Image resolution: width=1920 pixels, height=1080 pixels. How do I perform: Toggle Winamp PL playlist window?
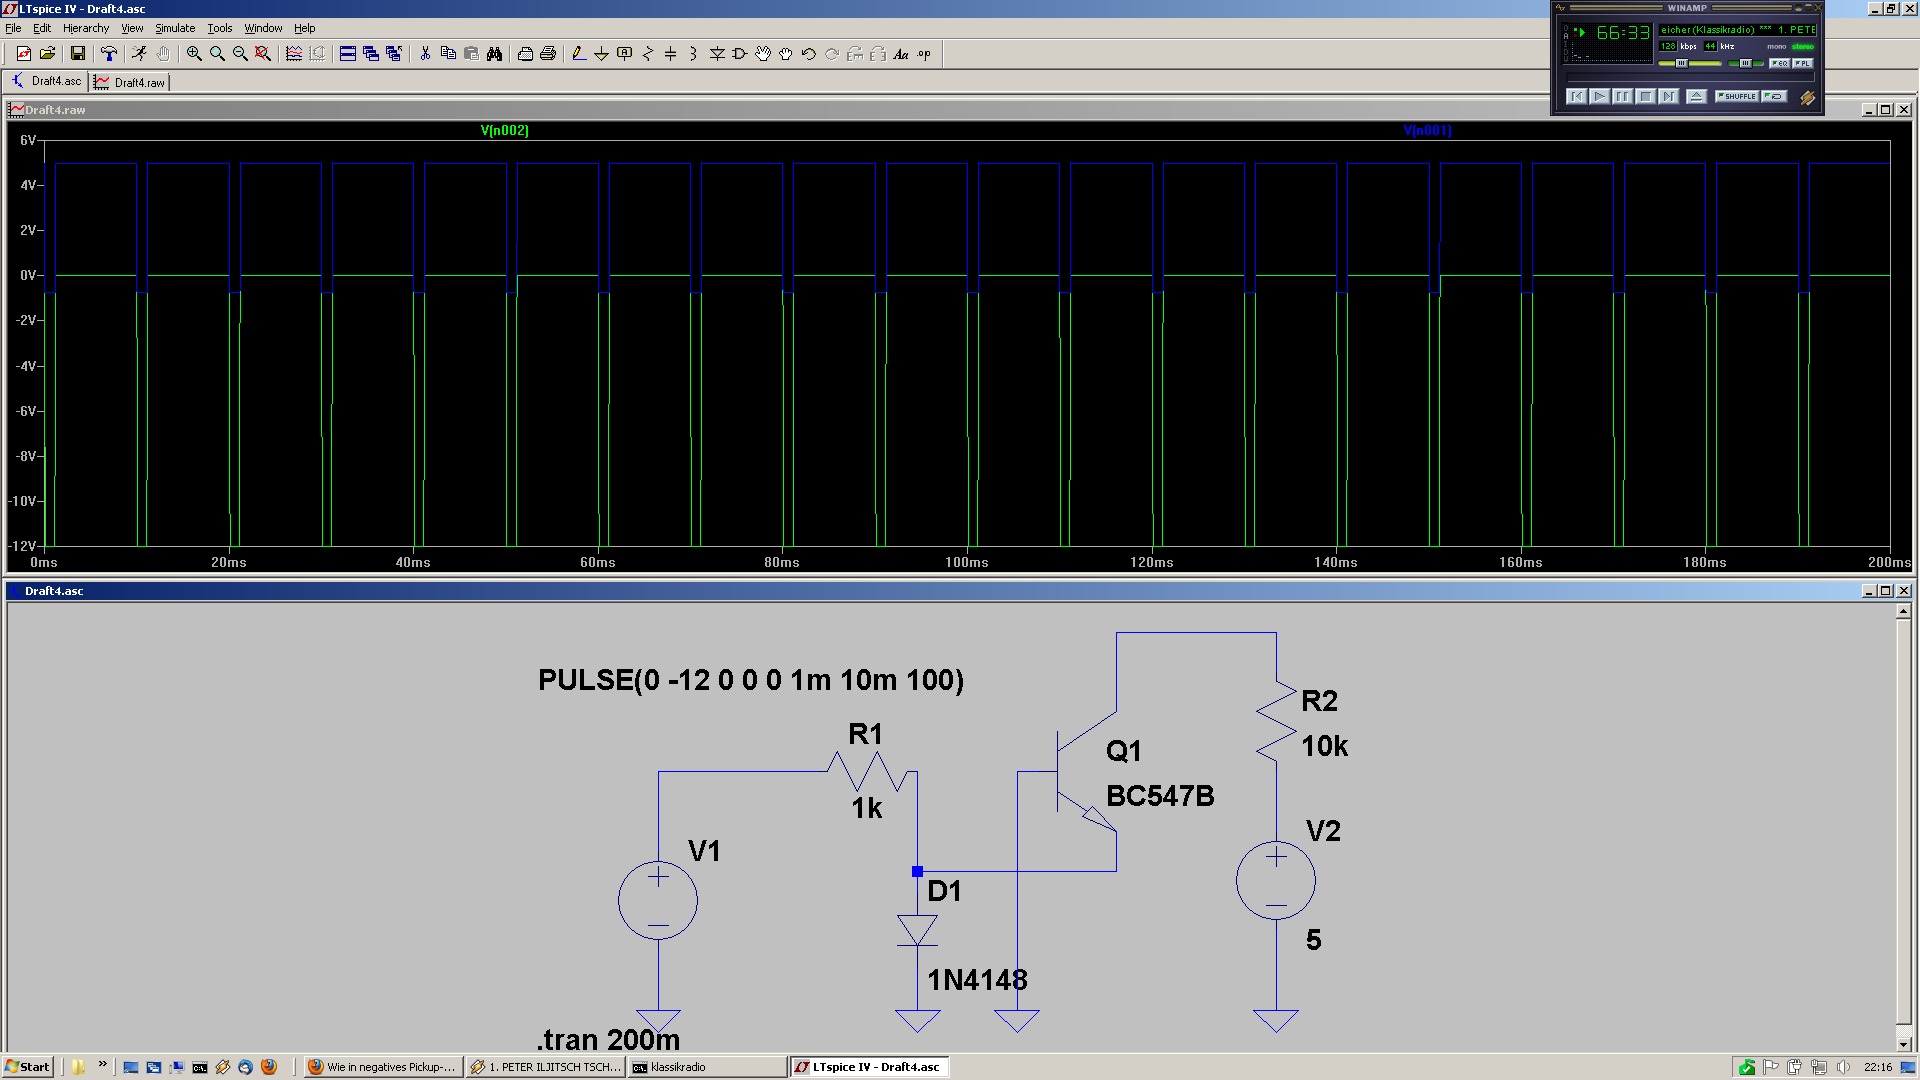pyautogui.click(x=1802, y=63)
